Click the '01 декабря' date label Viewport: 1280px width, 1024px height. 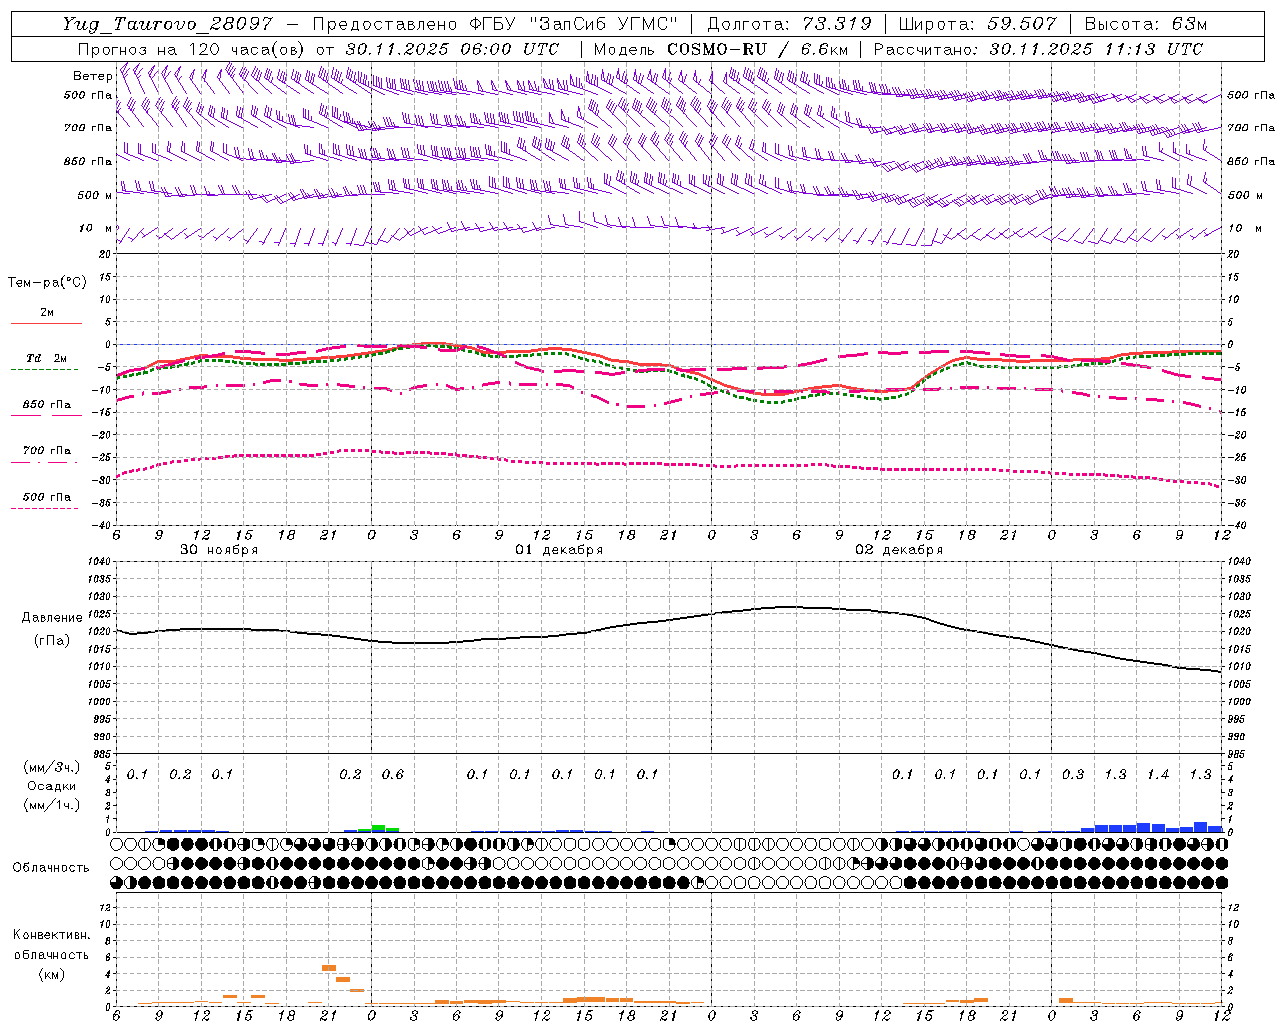point(559,550)
